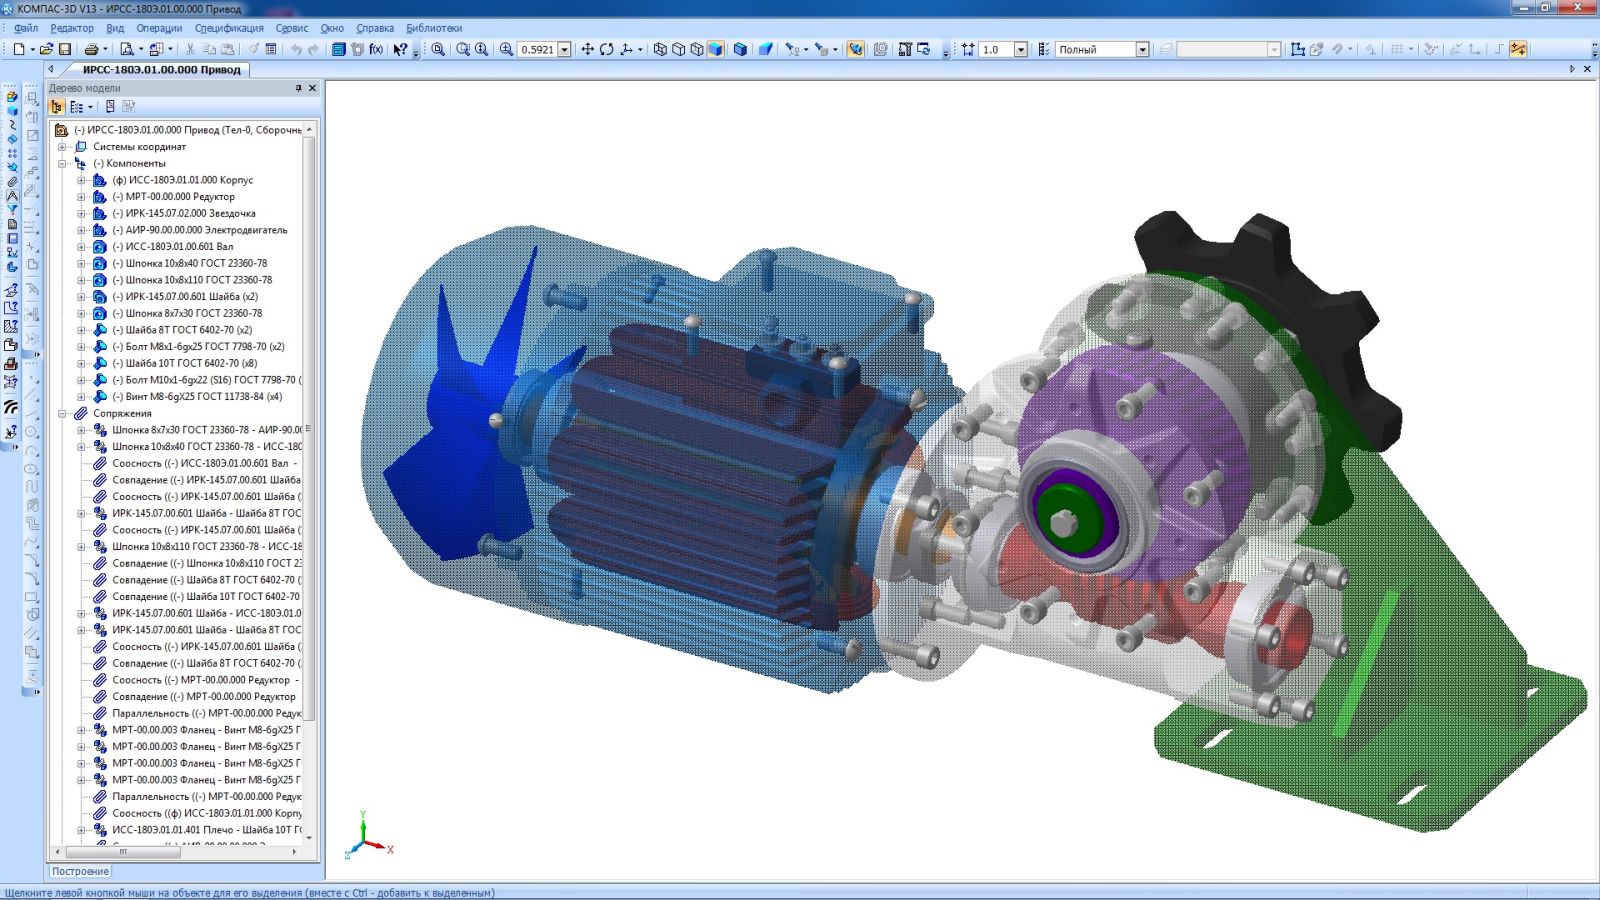Select the Pan view tool
1600x900 pixels.
point(587,49)
